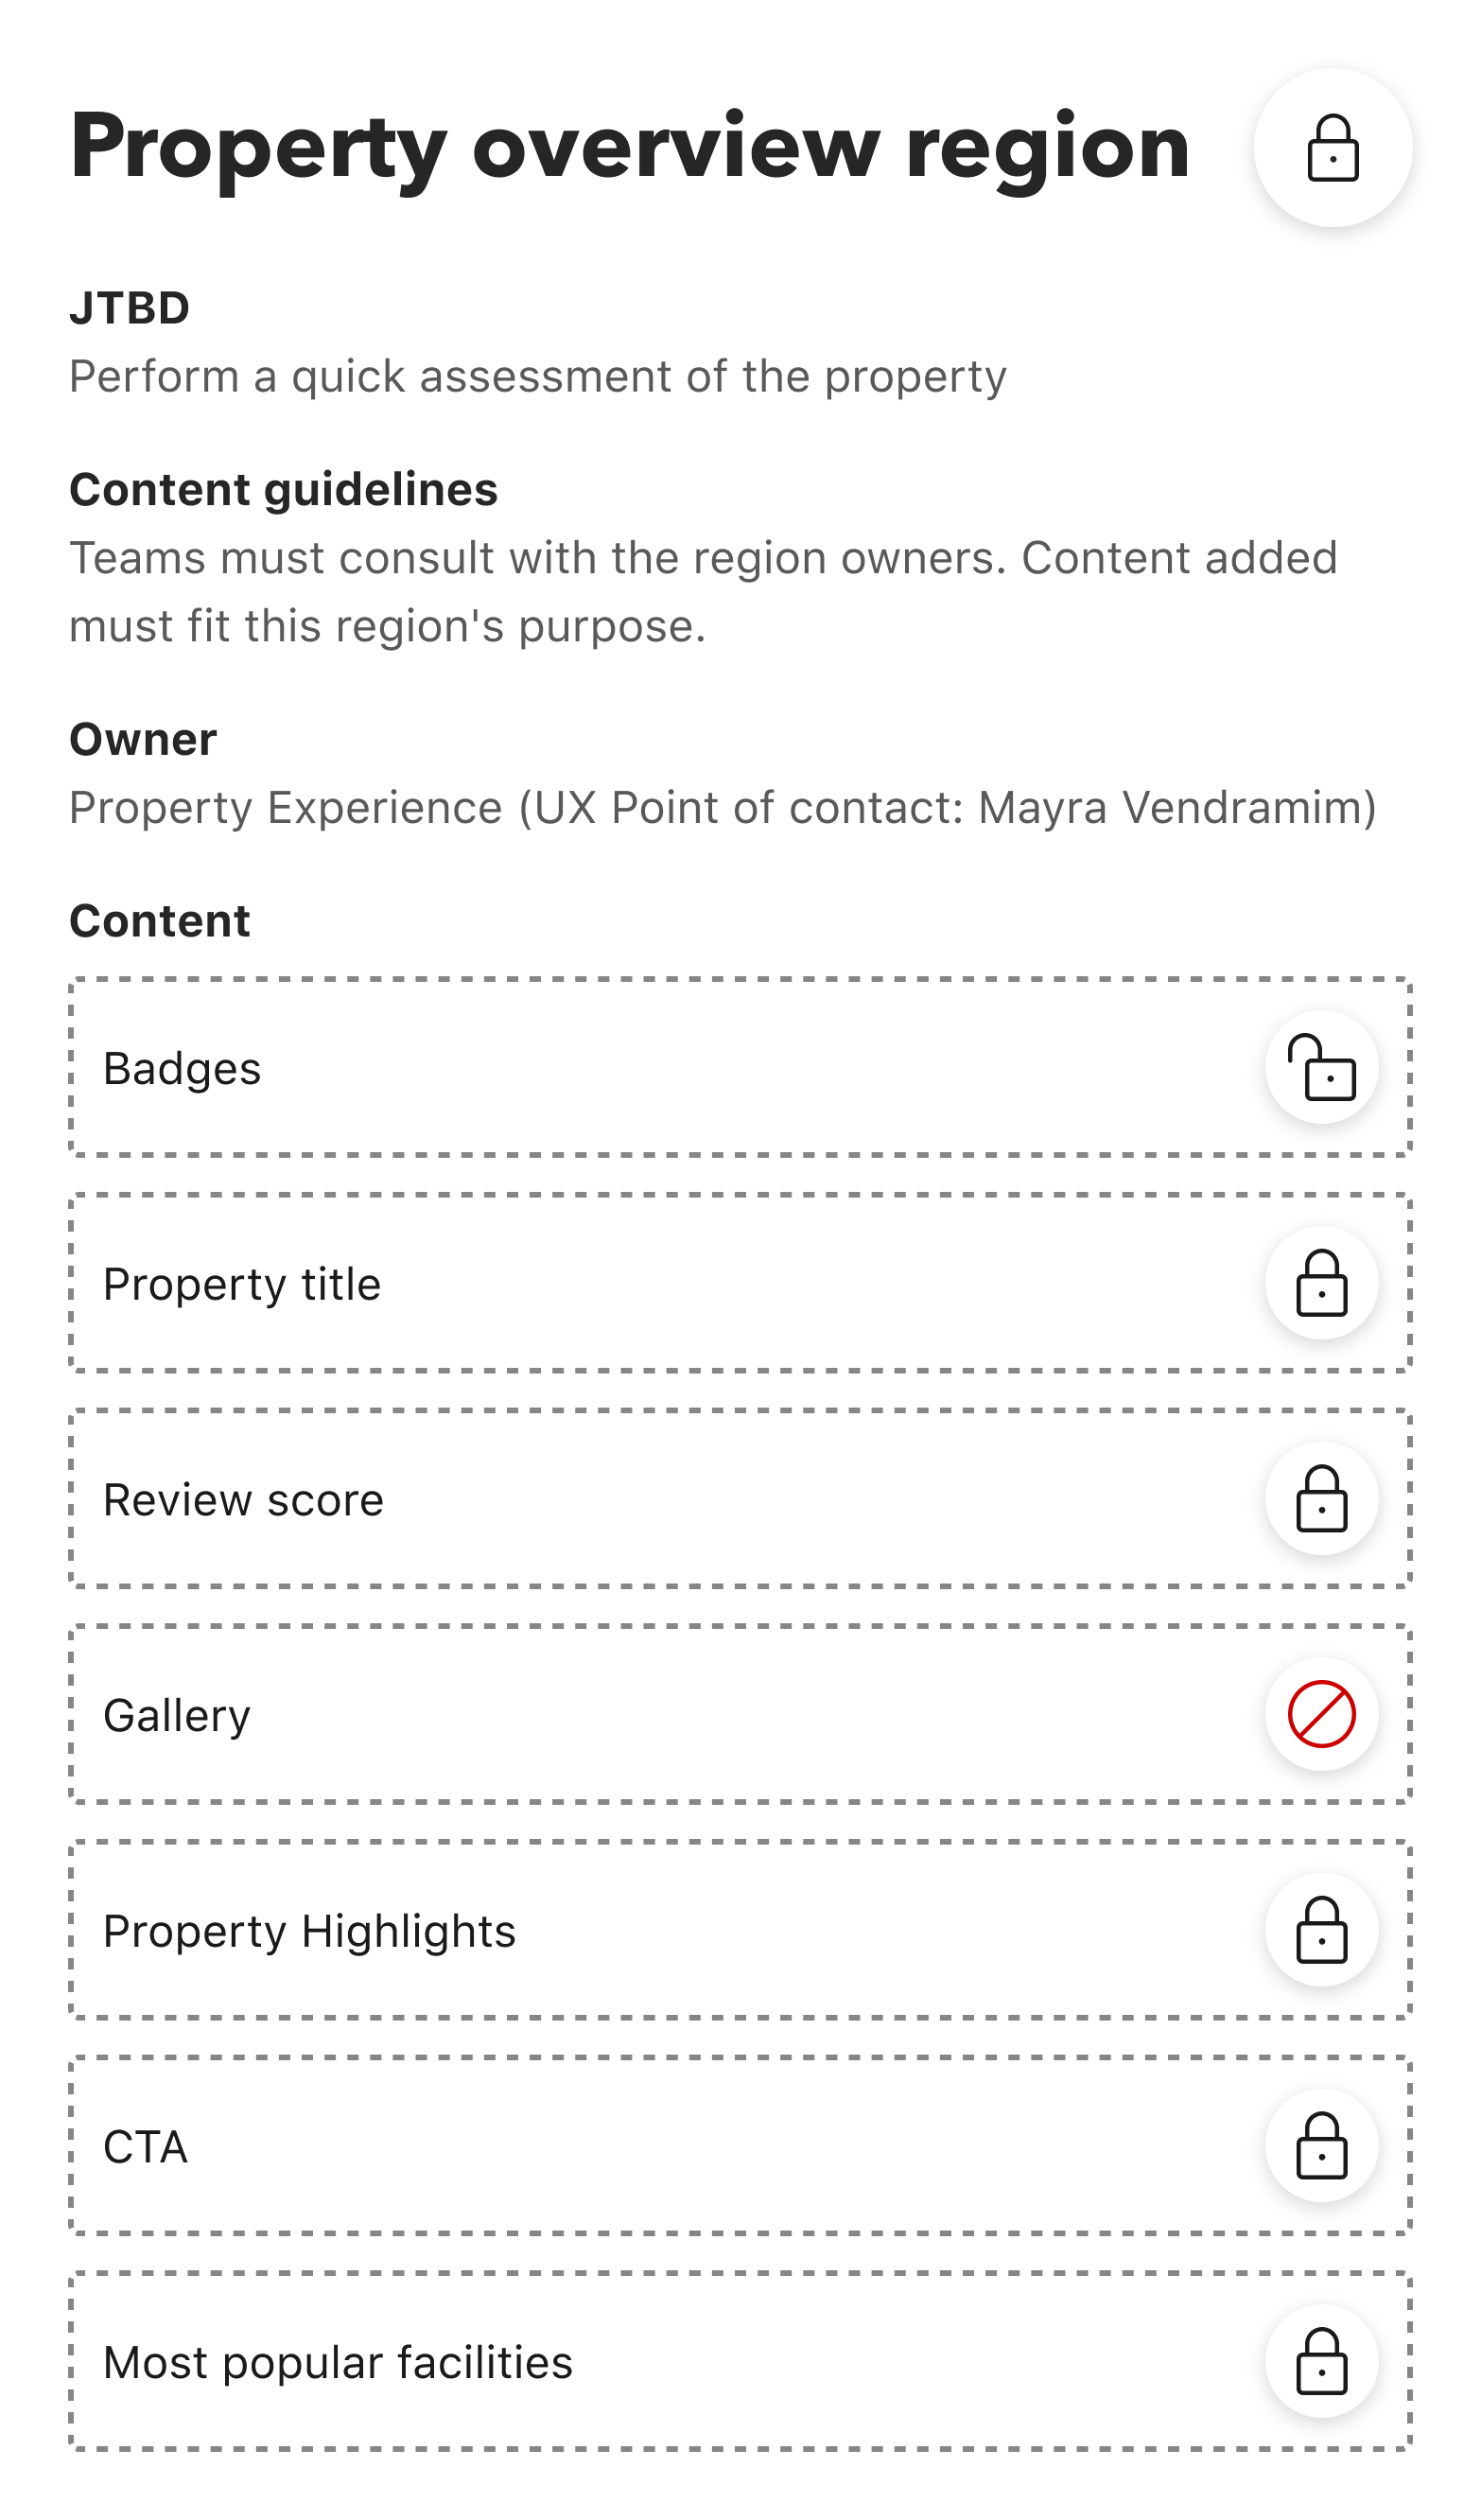Select the Property Highlights content label
The width and height of the screenshot is (1481, 2520).
pyautogui.click(x=309, y=1931)
